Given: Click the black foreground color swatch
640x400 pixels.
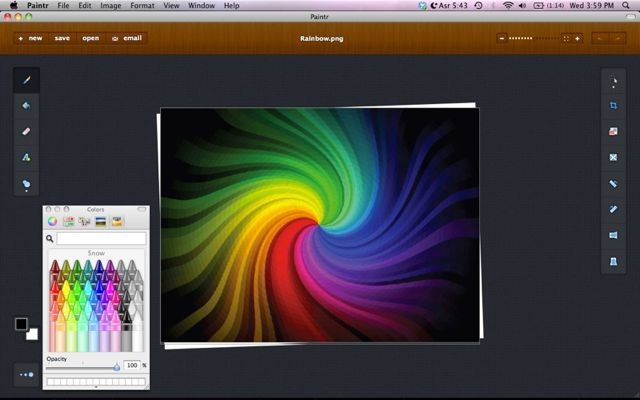Looking at the screenshot, I should point(21,323).
